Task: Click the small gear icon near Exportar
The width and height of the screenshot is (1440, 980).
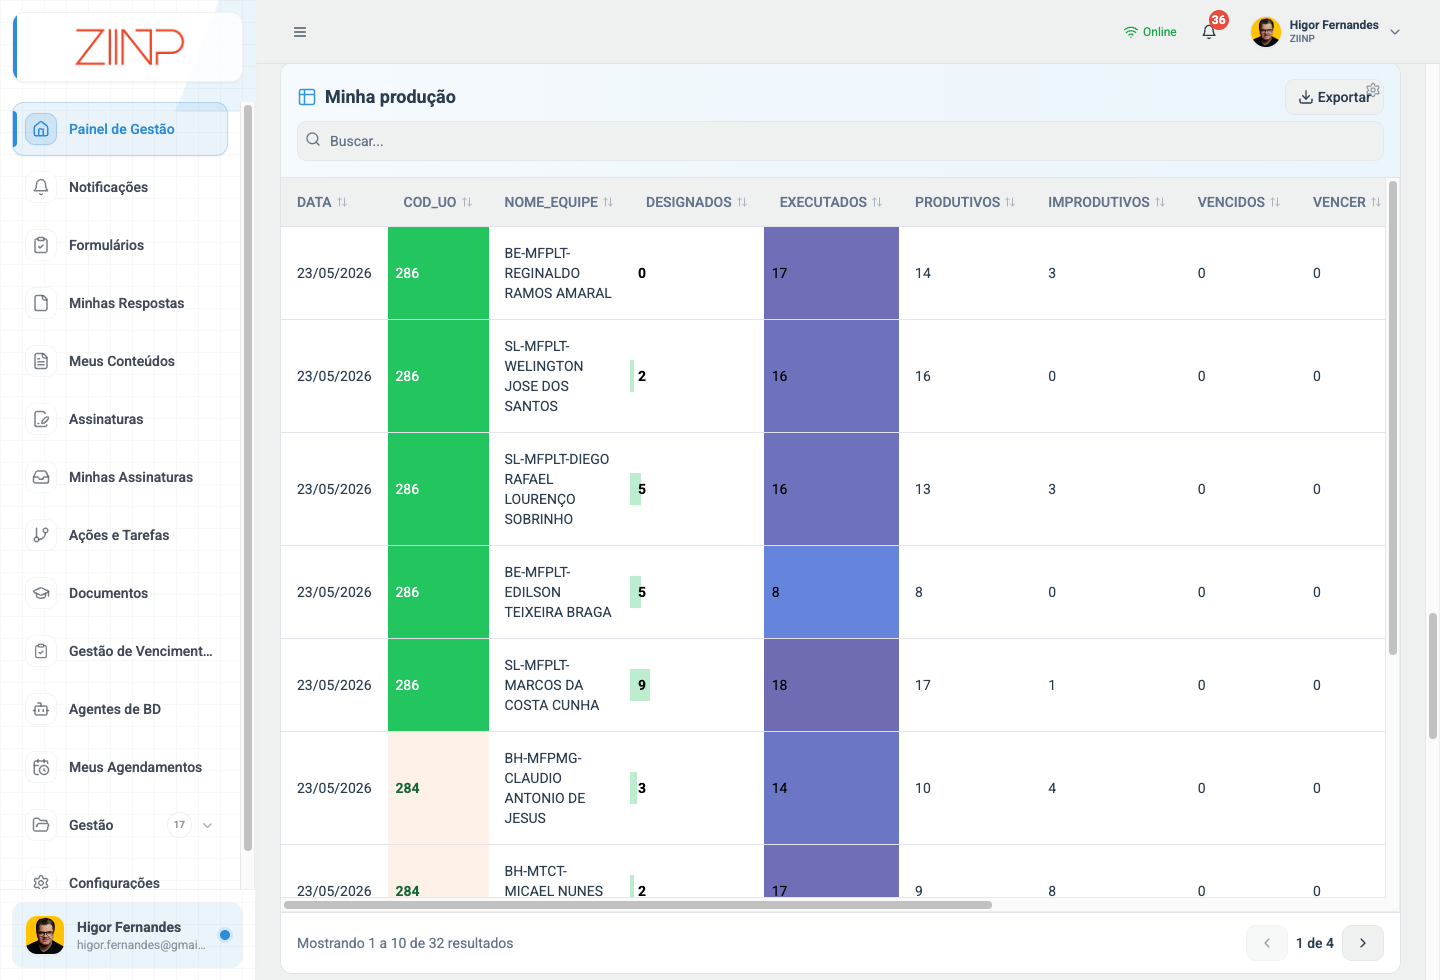Action: 1373,90
